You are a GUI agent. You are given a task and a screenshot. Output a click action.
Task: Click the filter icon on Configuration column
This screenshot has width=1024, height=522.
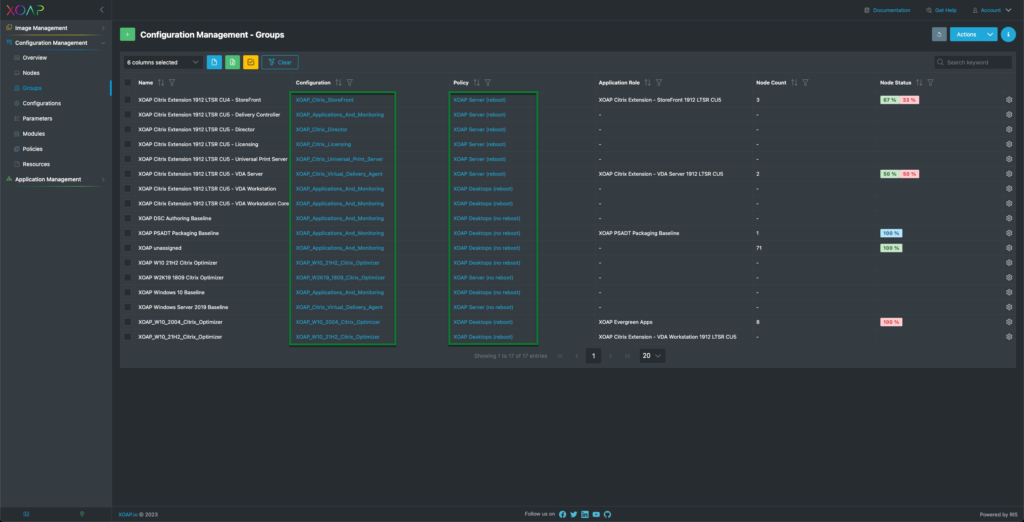349,82
